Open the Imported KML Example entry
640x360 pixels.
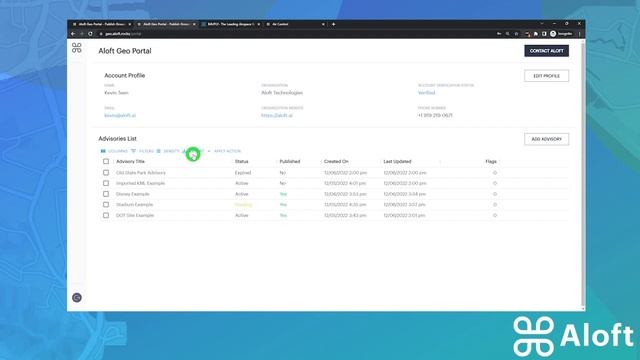(x=140, y=183)
